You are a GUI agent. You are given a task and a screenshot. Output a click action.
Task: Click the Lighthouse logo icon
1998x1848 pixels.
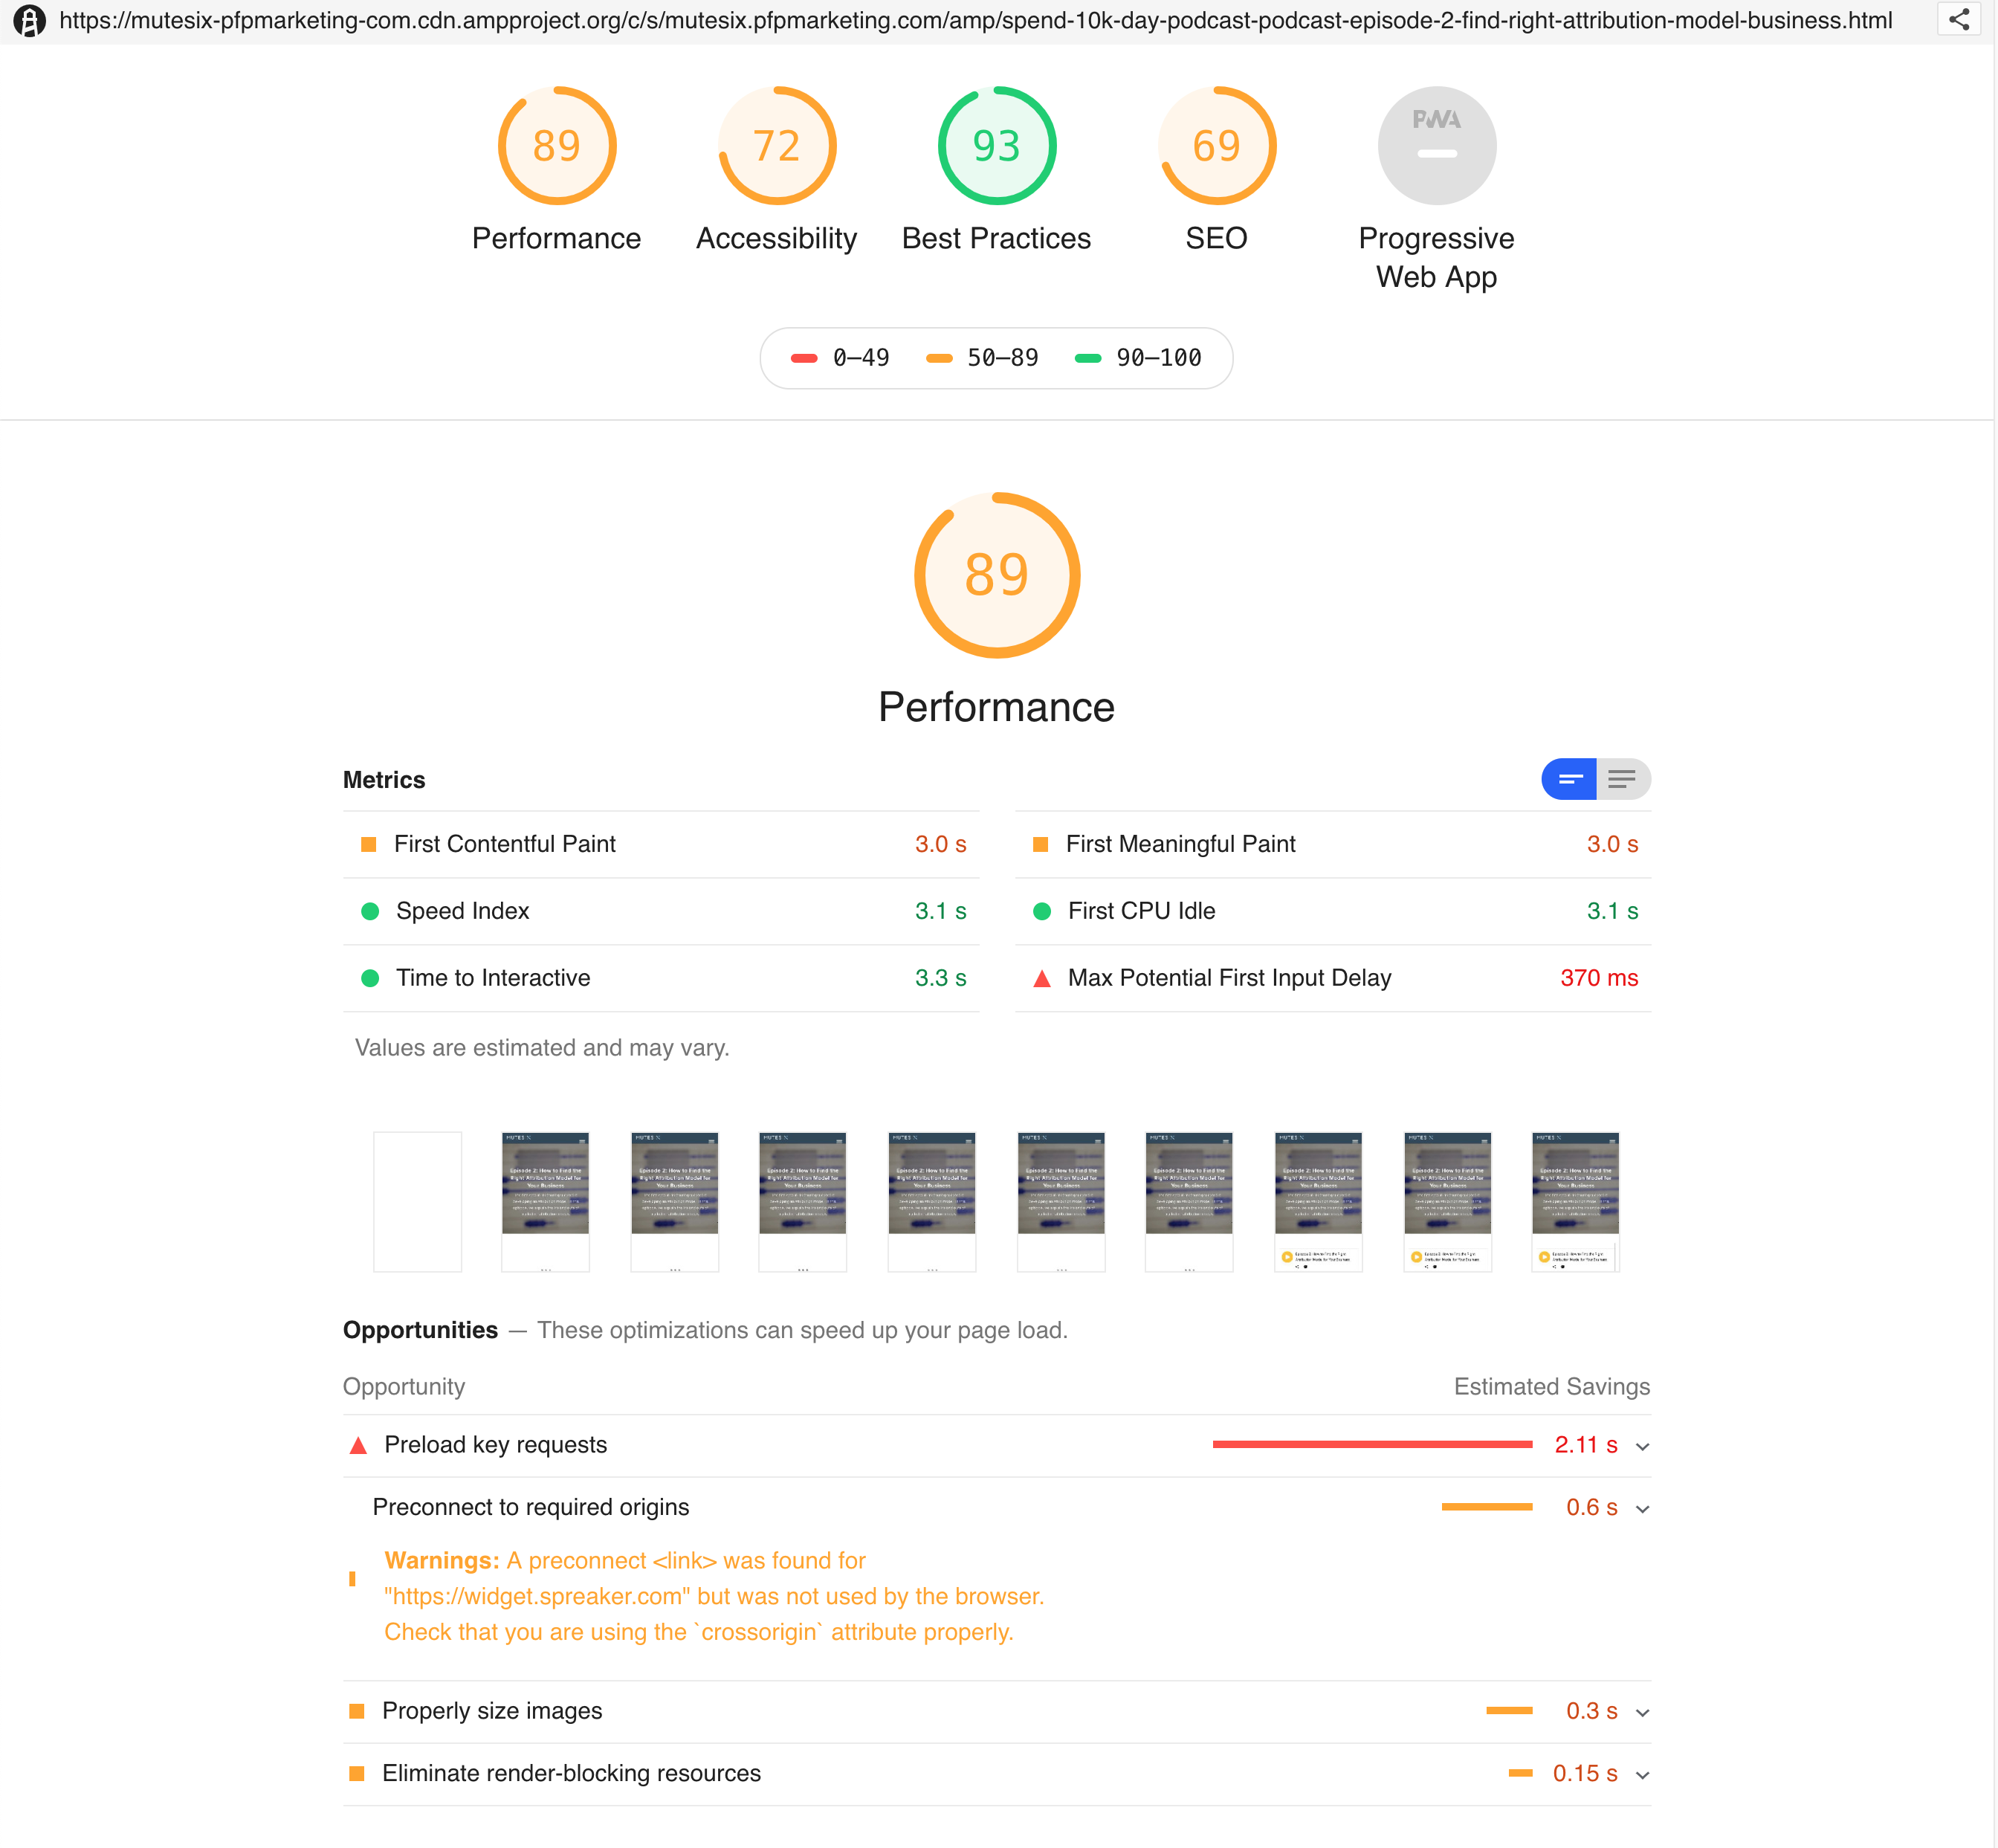click(x=29, y=20)
